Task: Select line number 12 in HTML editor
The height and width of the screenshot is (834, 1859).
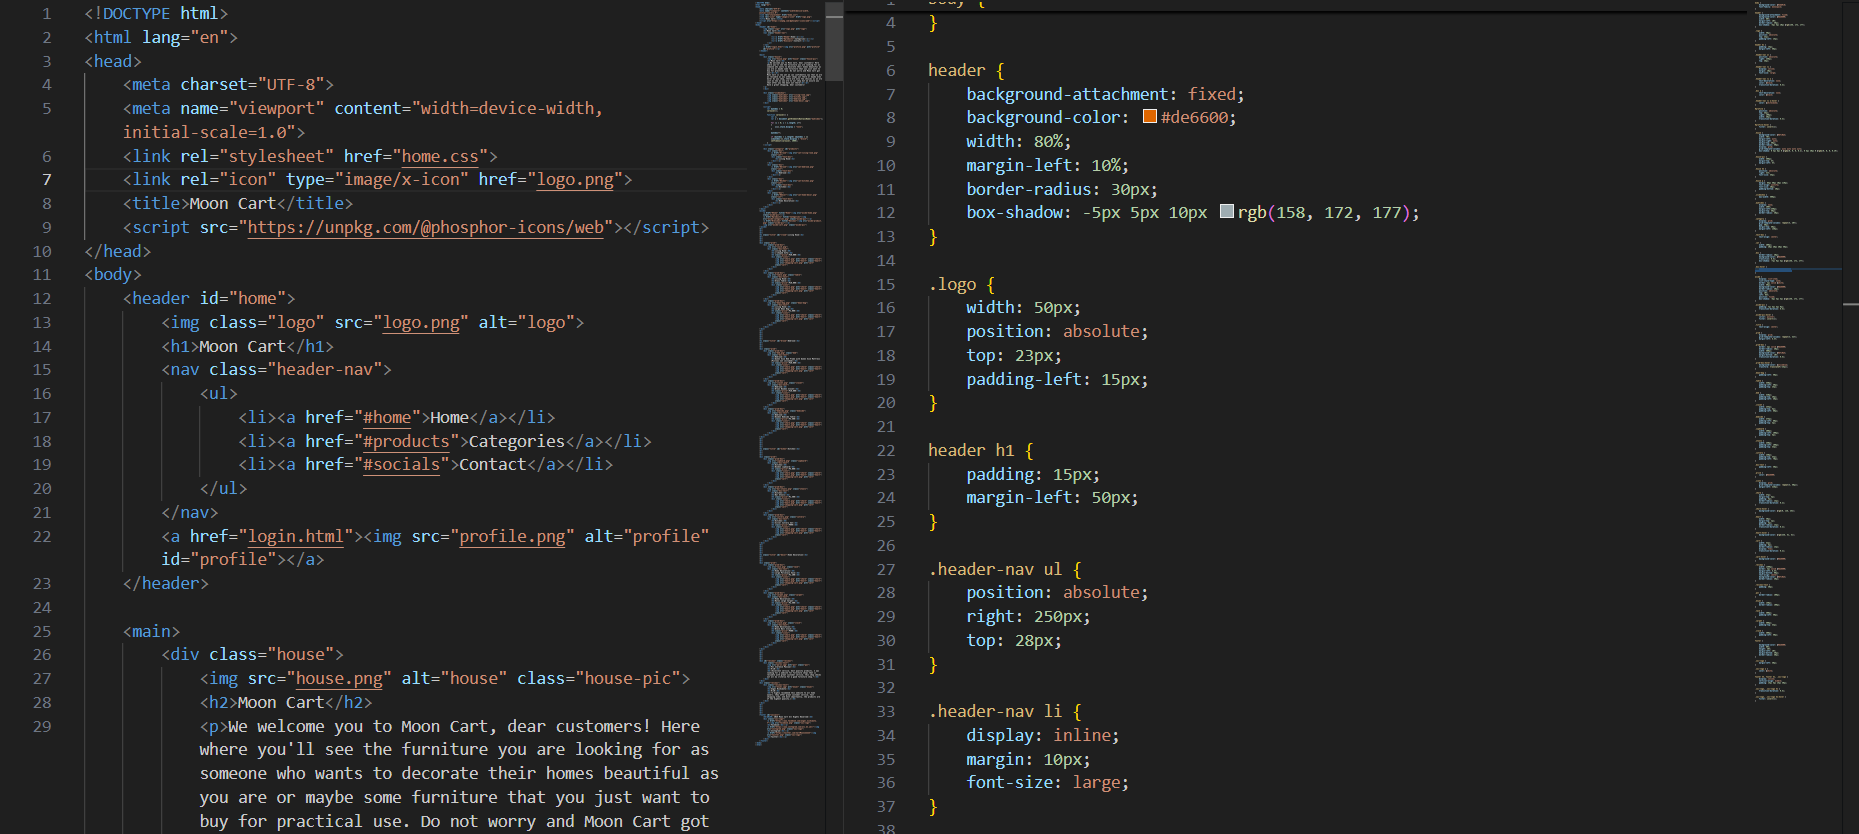Action: click(42, 298)
